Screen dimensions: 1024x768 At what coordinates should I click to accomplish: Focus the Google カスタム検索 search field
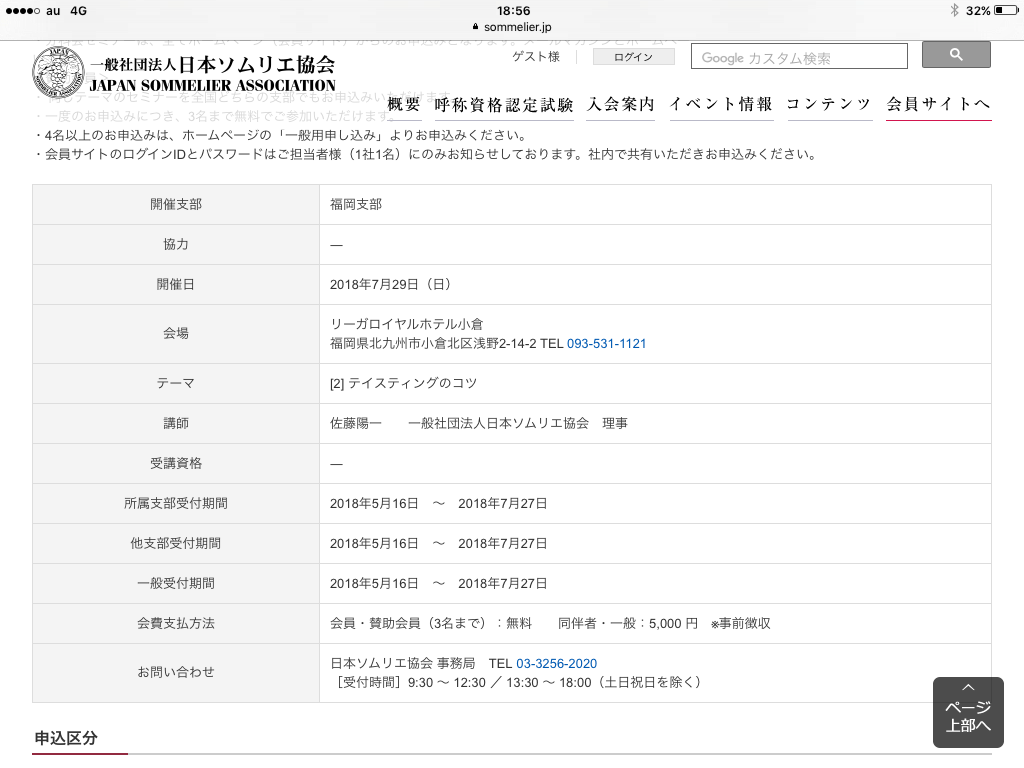[799, 57]
